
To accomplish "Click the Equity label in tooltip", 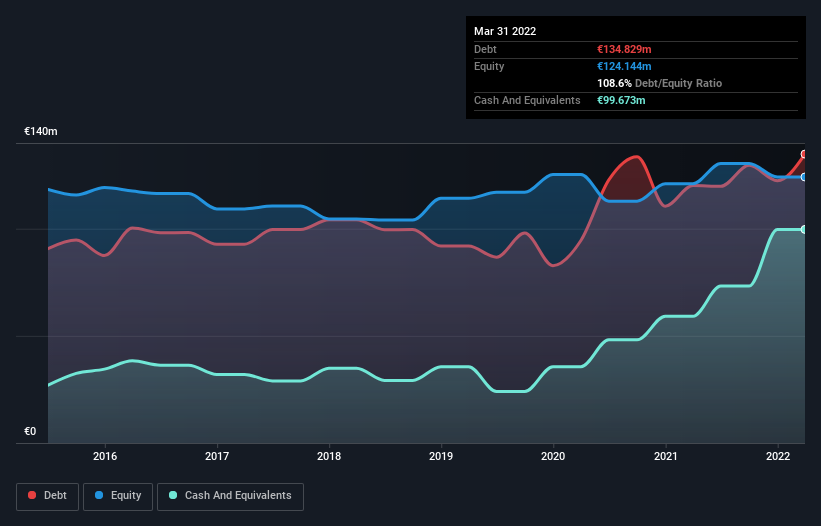I will [x=489, y=66].
